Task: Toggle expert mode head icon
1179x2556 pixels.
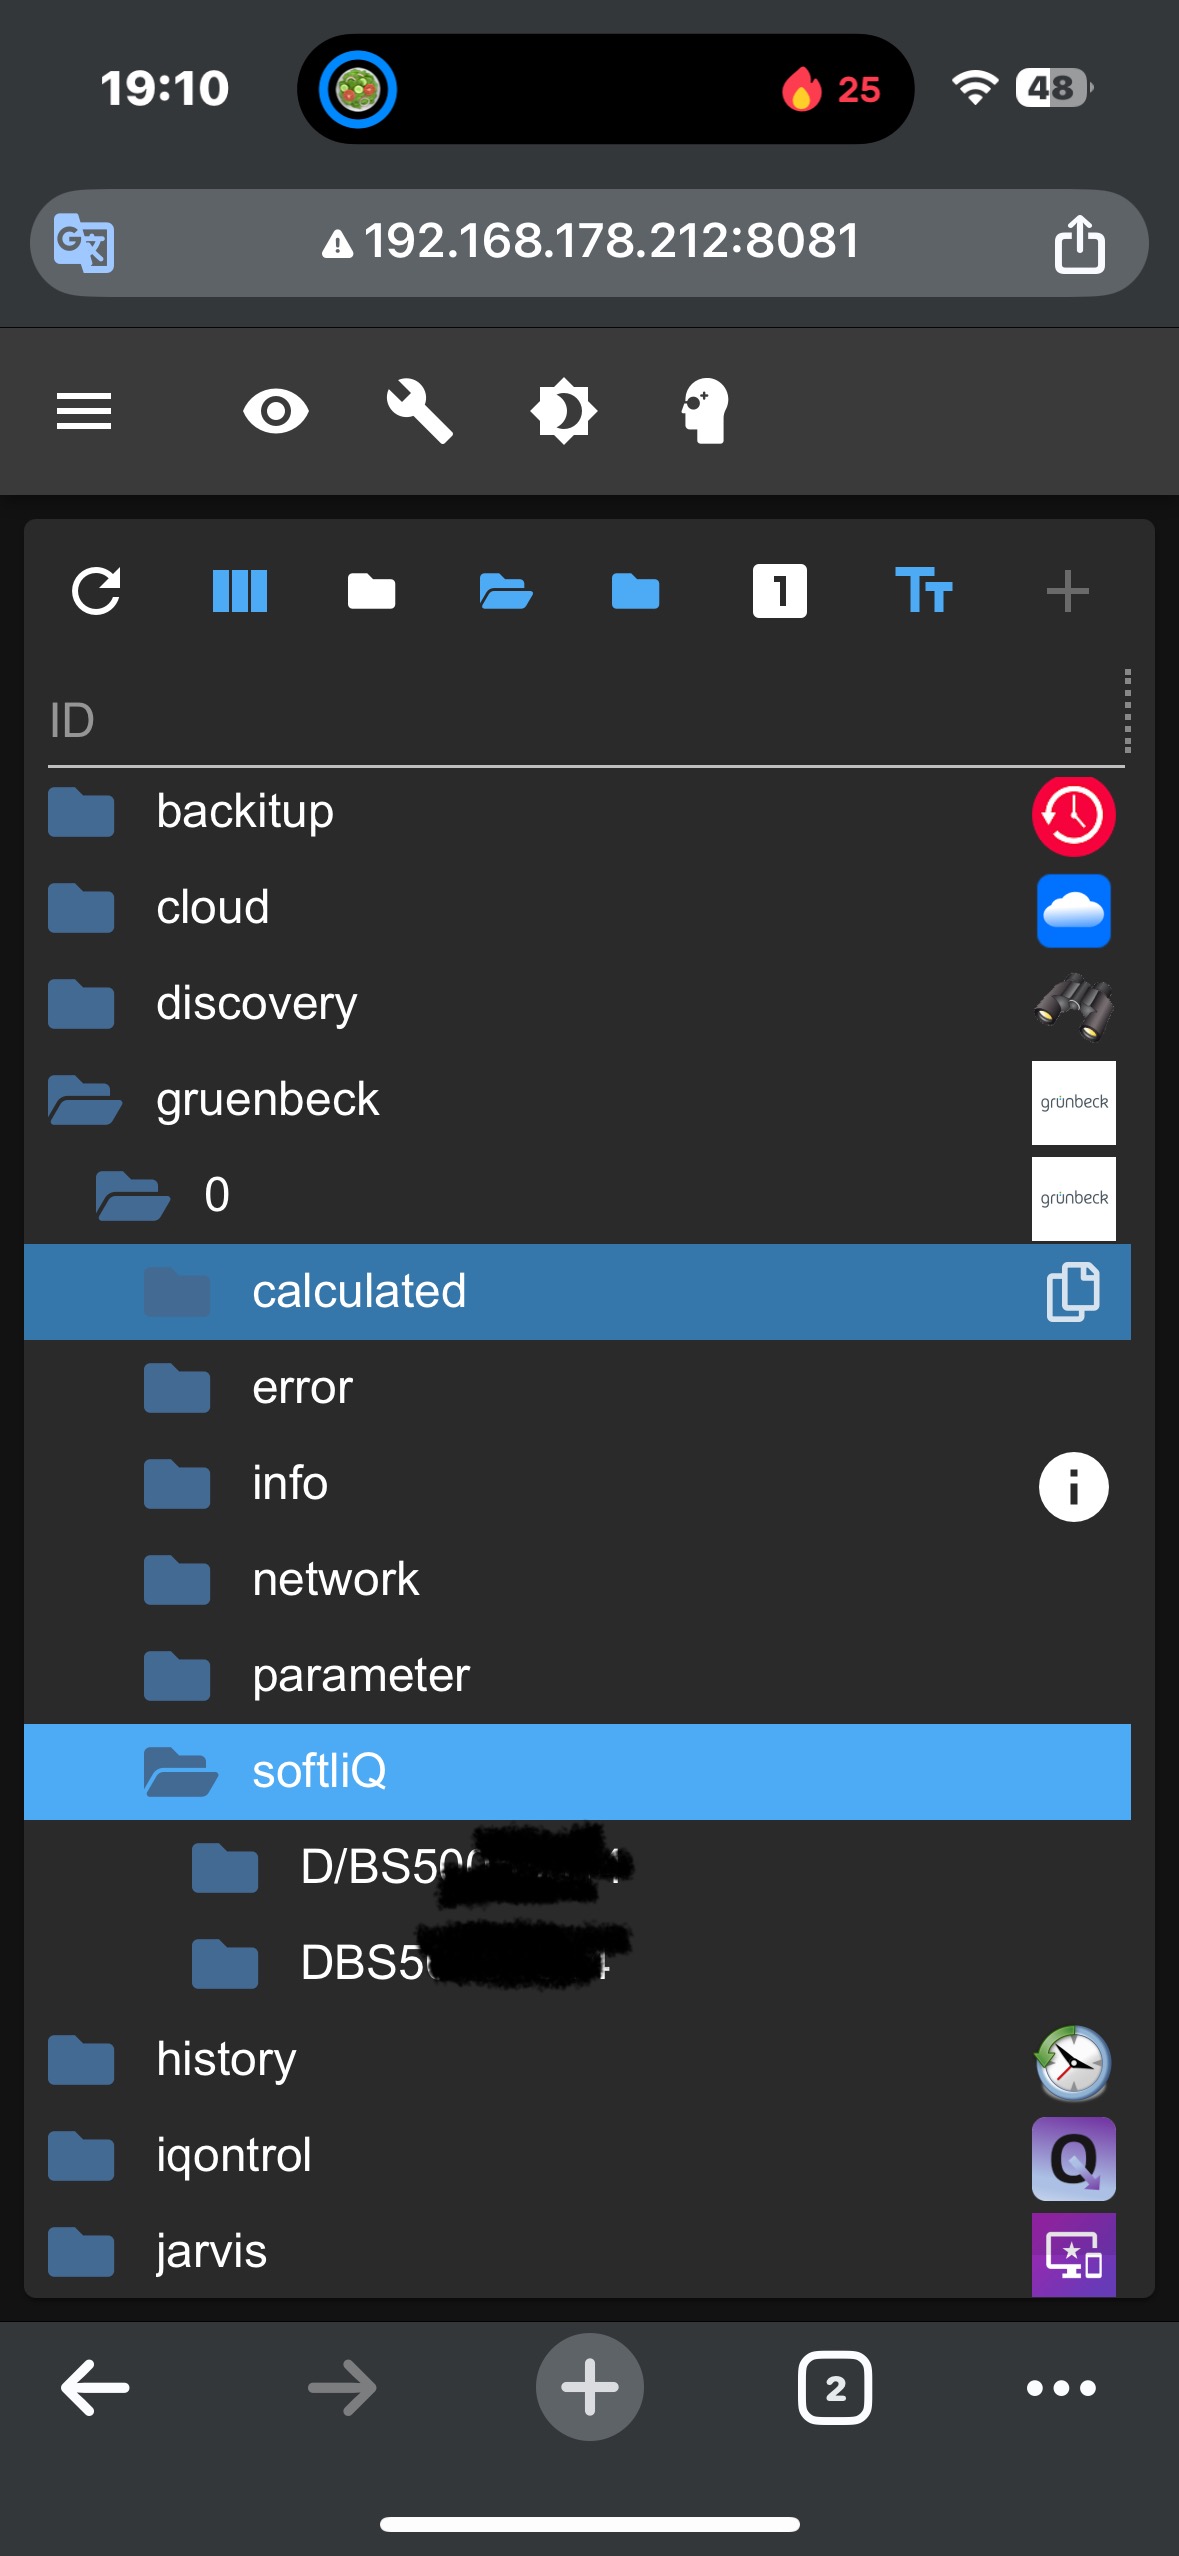Action: point(705,411)
